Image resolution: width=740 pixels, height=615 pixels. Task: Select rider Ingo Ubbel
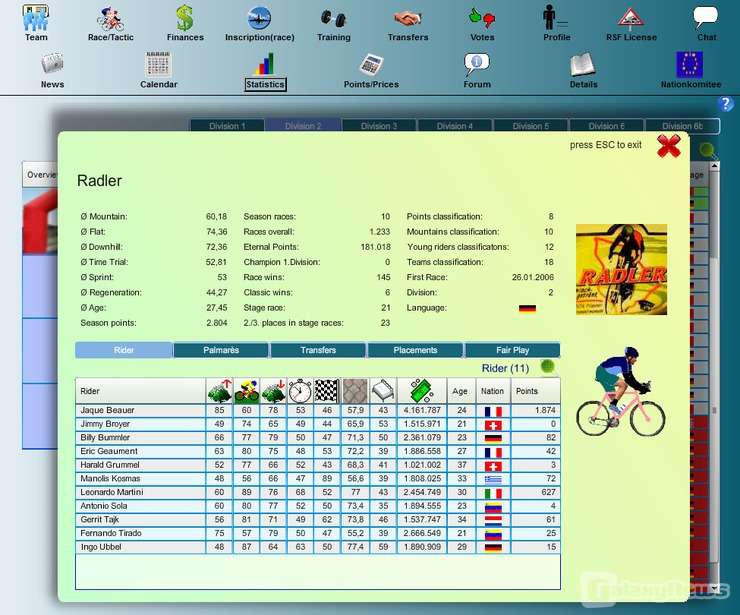point(318,547)
